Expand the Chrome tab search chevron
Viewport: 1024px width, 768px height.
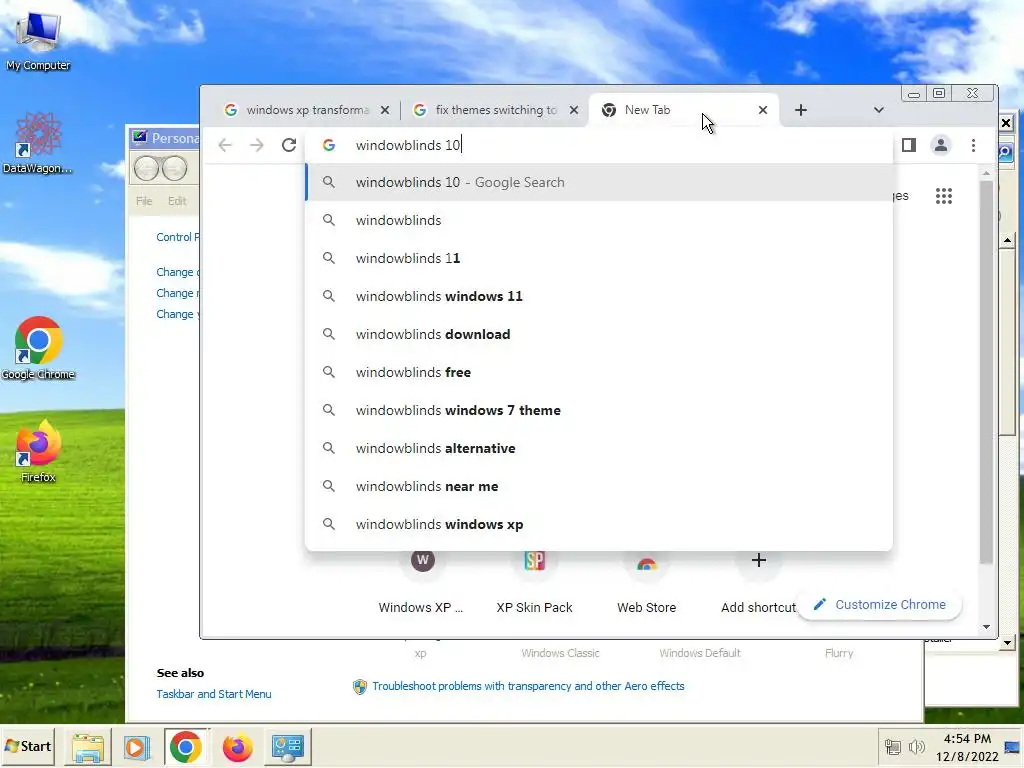[x=878, y=110]
